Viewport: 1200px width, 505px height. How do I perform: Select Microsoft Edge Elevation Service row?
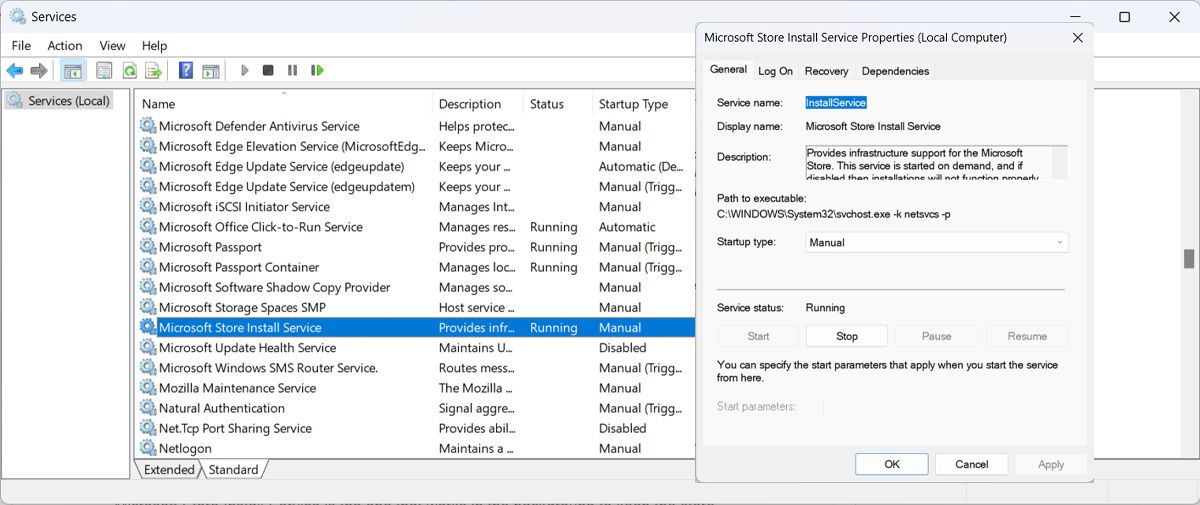[415, 146]
